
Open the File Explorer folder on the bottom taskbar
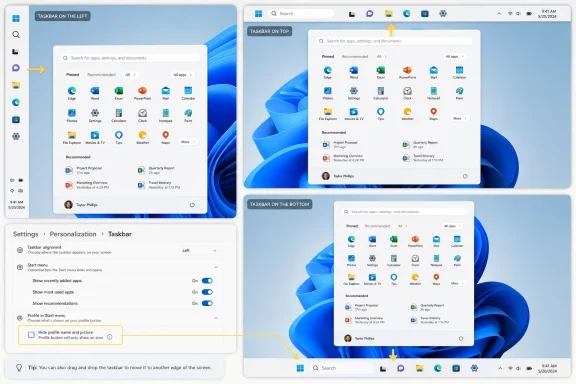coord(420,368)
